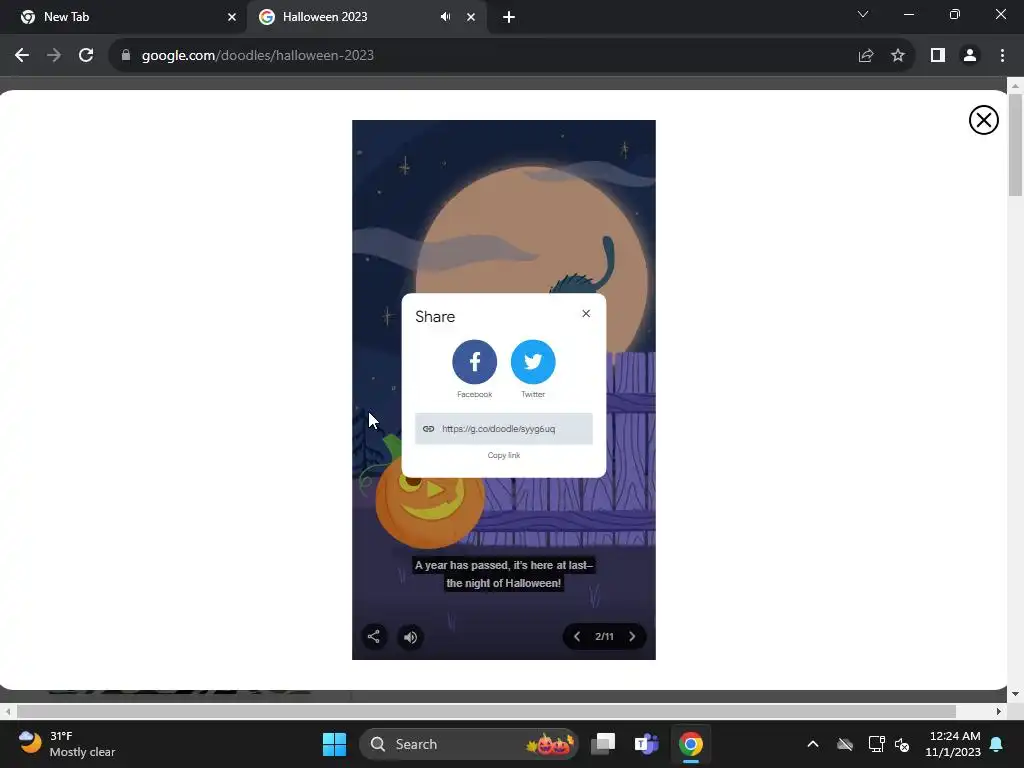Screen dimensions: 1024x768
Task: Click the muted volume tray icon
Action: (x=902, y=744)
